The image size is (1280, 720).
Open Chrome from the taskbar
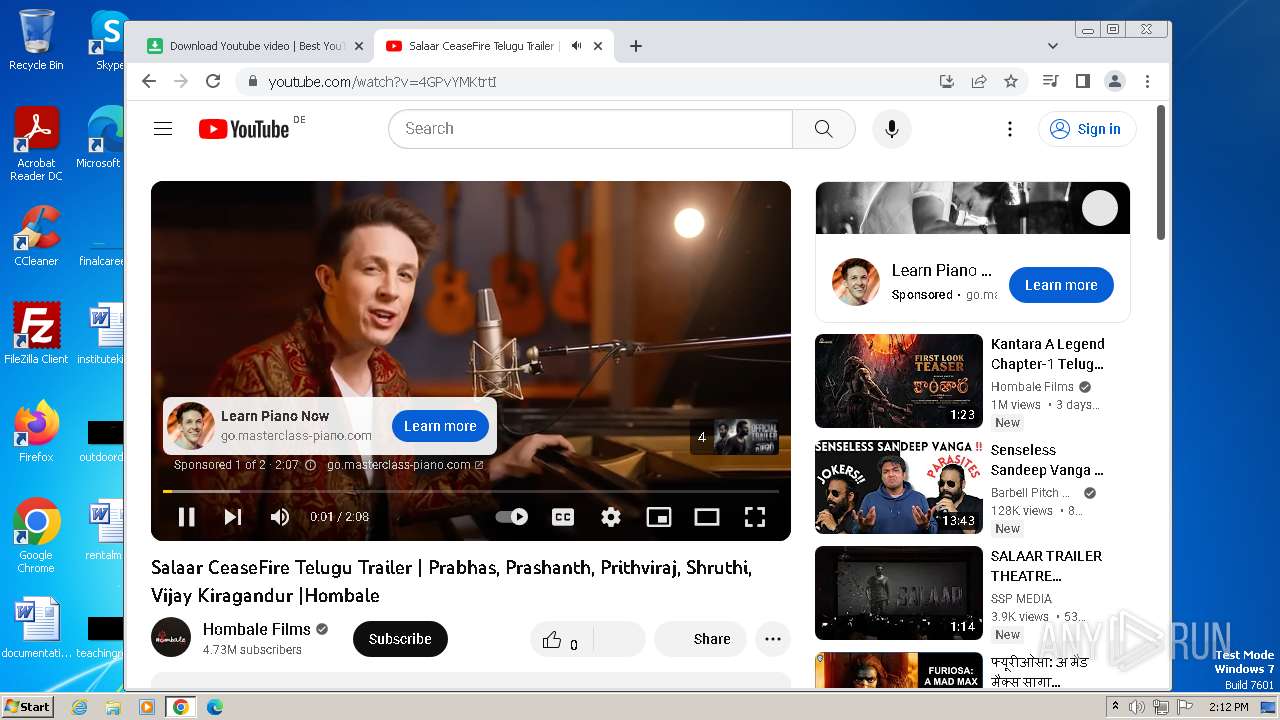tap(180, 707)
